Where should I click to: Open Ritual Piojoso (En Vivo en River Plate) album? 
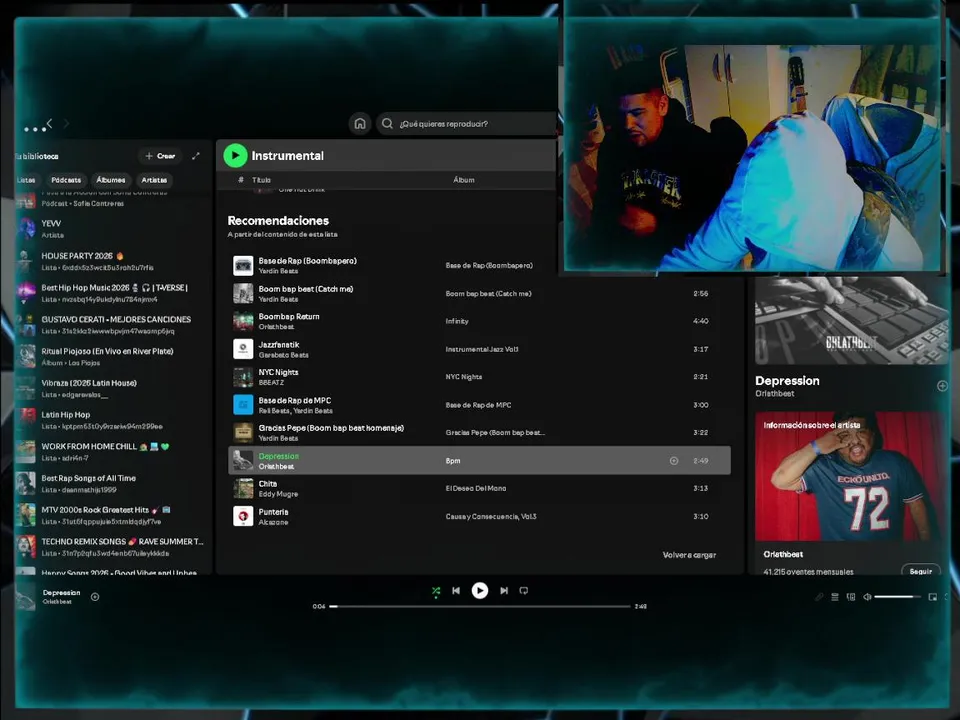(112, 357)
